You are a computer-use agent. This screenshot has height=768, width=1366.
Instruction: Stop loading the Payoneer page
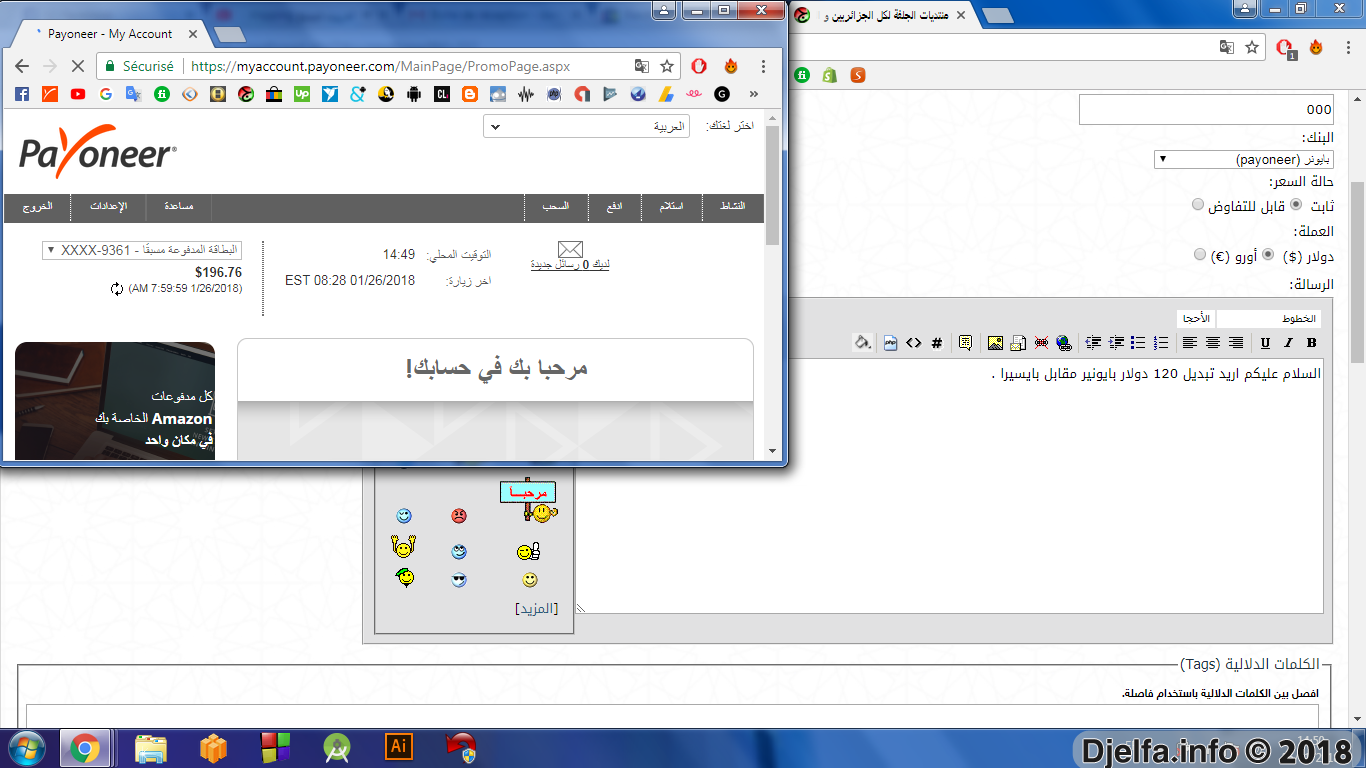coord(78,66)
